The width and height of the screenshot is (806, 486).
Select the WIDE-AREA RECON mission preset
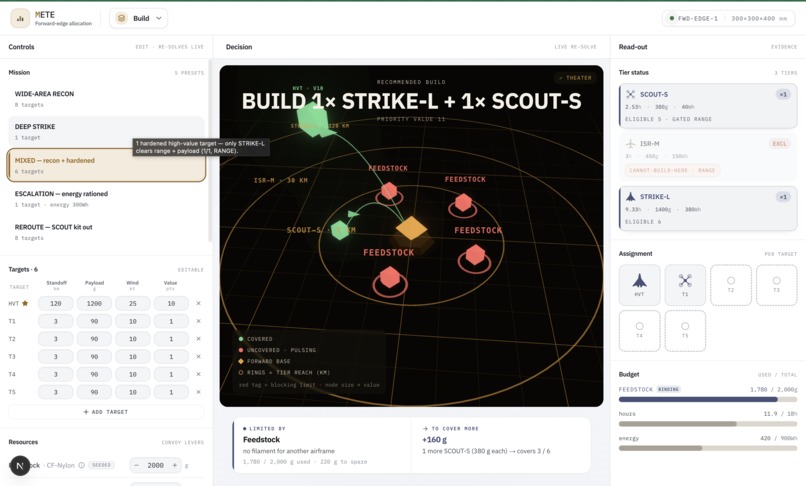point(106,99)
